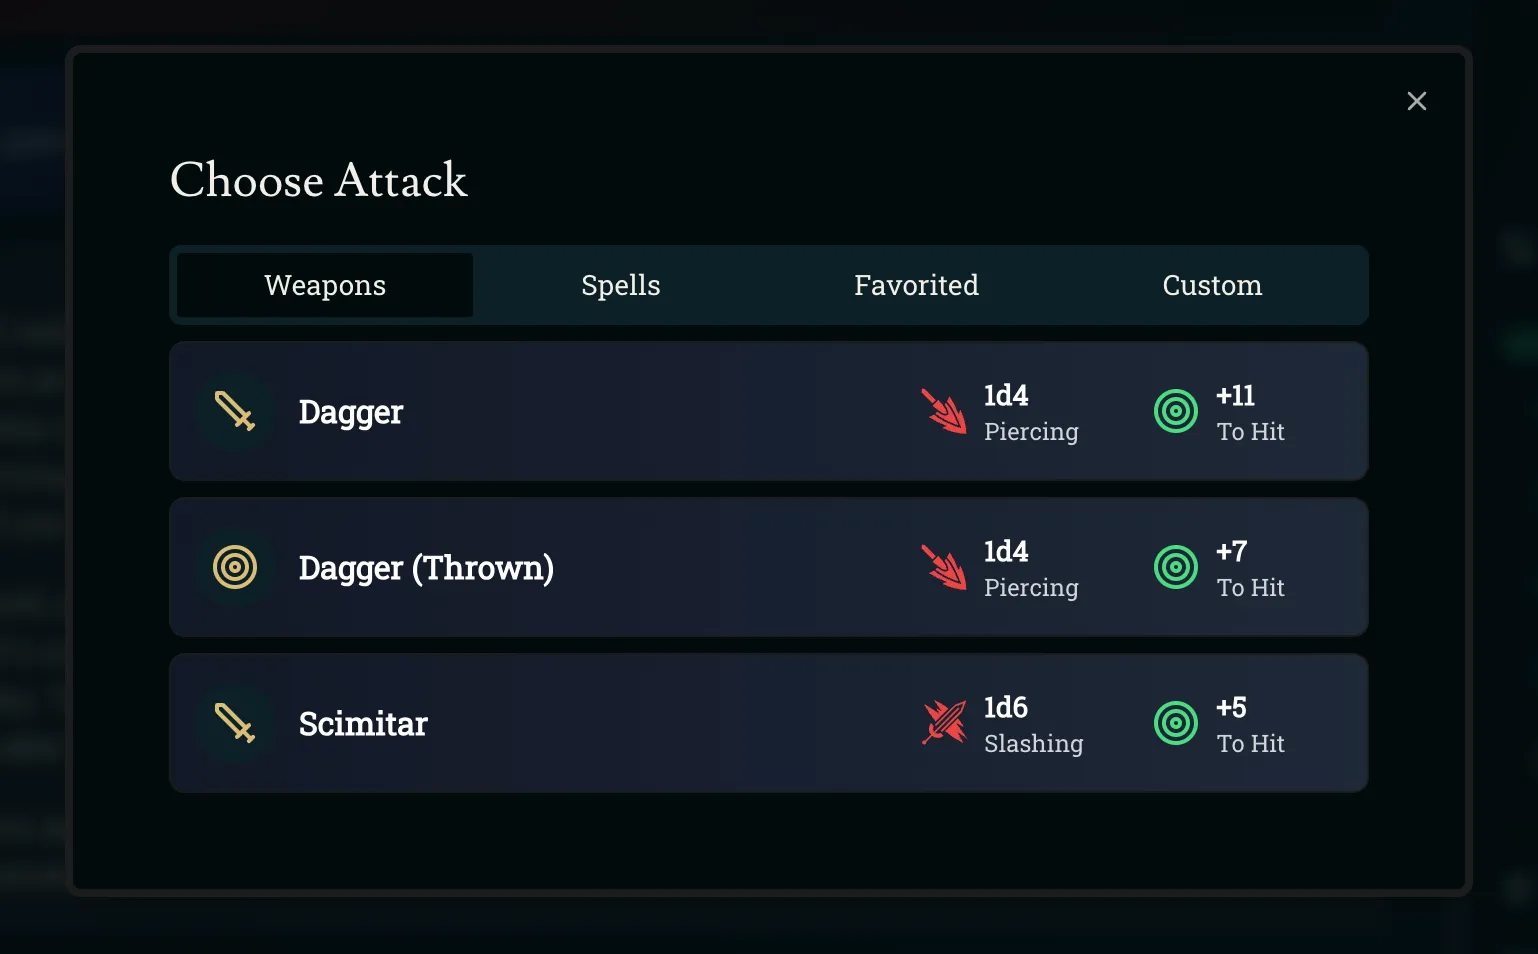The height and width of the screenshot is (954, 1538).
Task: Close the Choose Attack dialog
Action: tap(1416, 101)
